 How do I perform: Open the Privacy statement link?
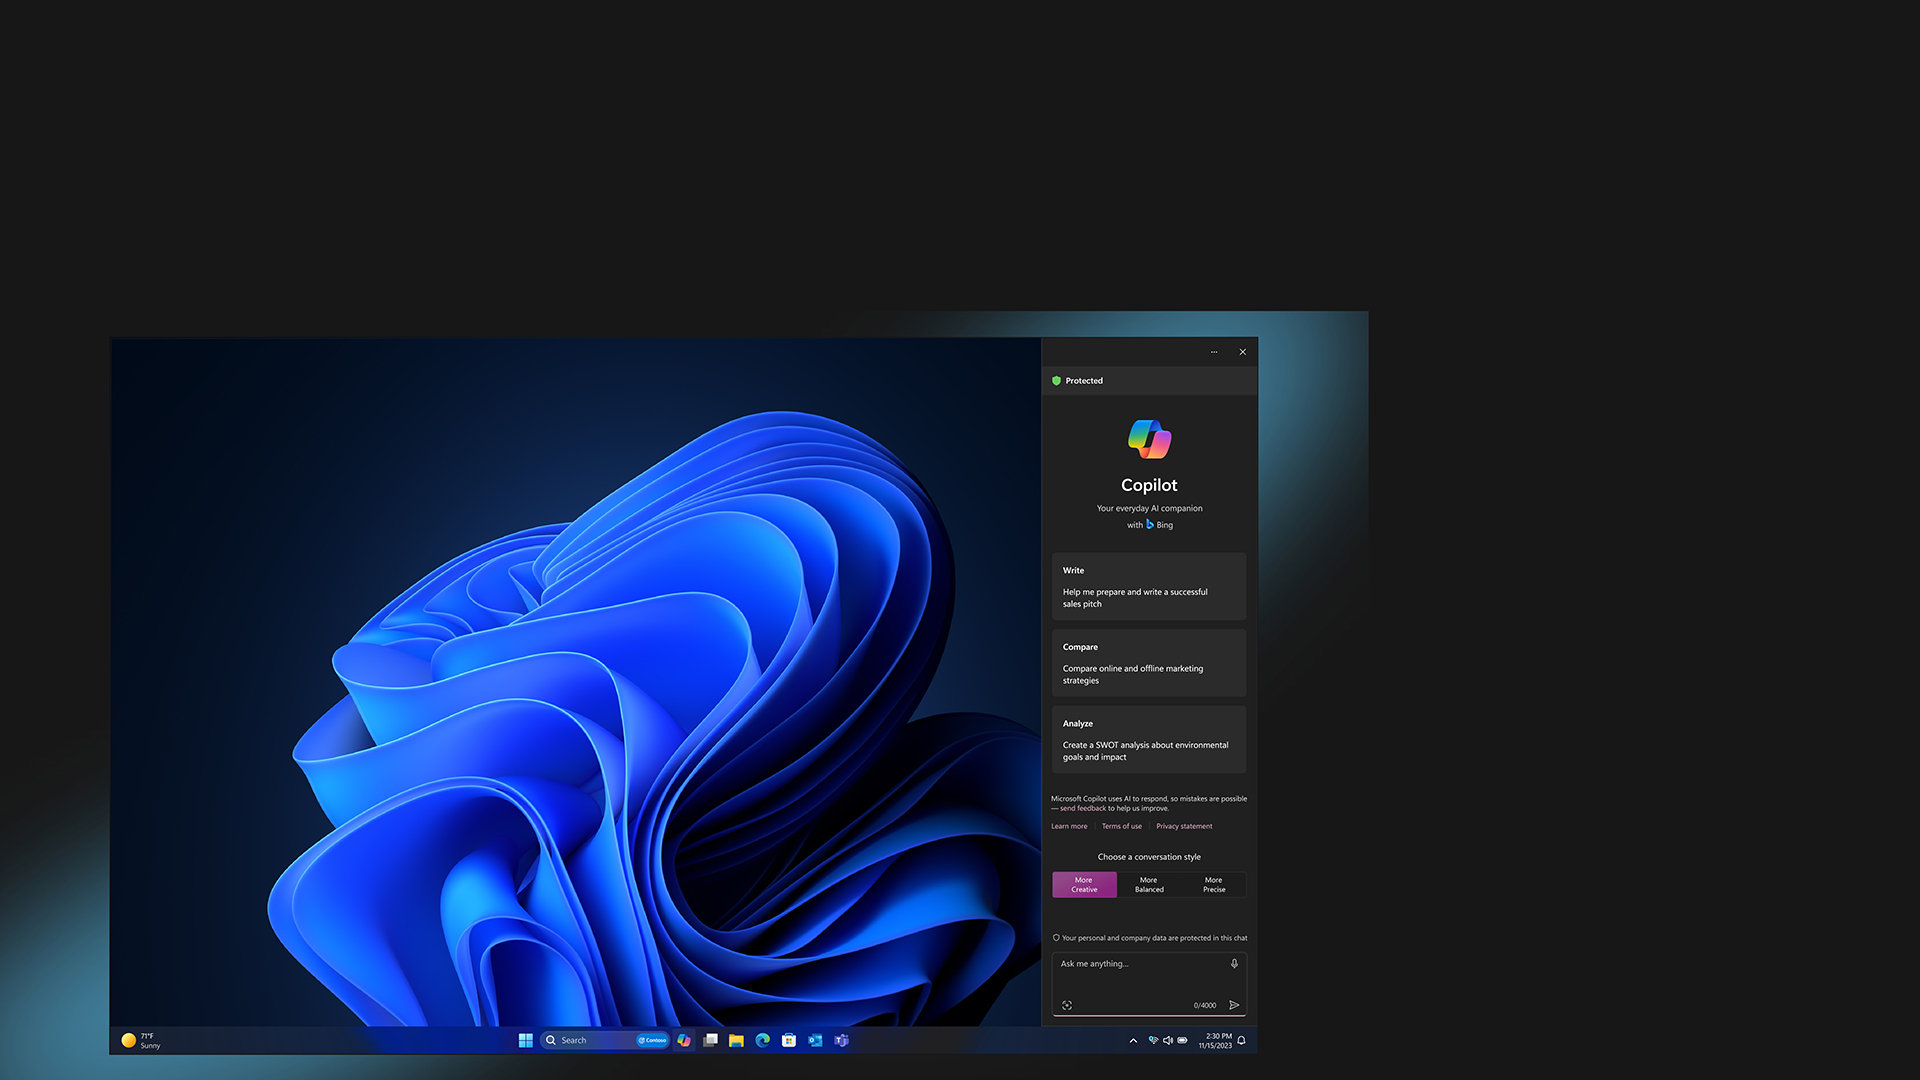point(1184,826)
